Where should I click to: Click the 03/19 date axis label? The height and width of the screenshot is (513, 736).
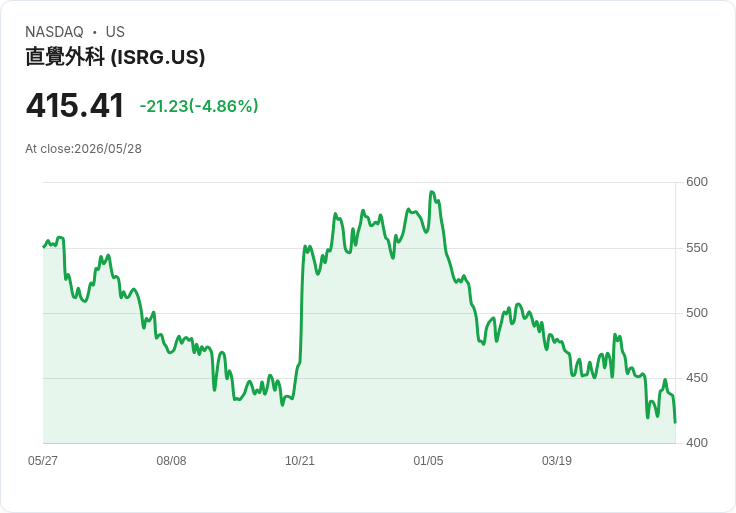click(x=557, y=460)
